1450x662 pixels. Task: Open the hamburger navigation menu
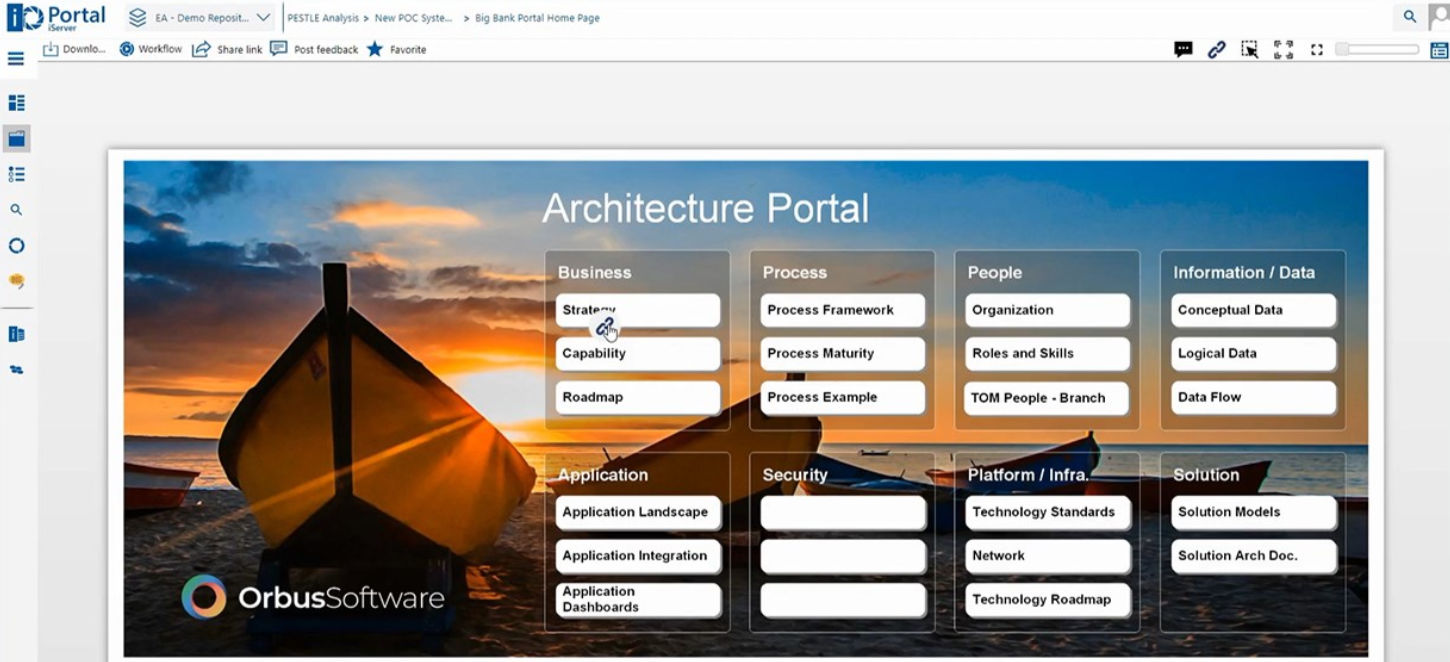point(15,59)
